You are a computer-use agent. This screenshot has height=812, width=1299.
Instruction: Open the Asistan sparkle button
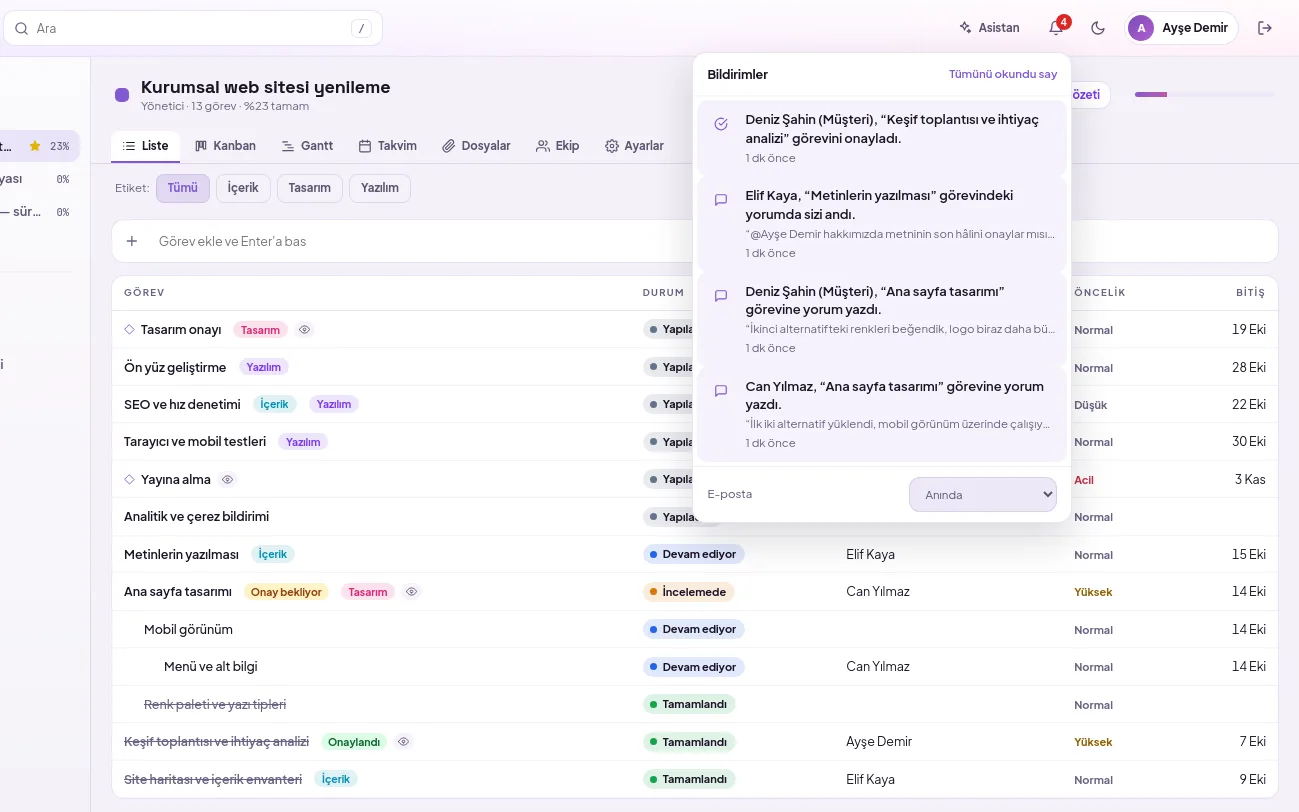click(x=989, y=28)
